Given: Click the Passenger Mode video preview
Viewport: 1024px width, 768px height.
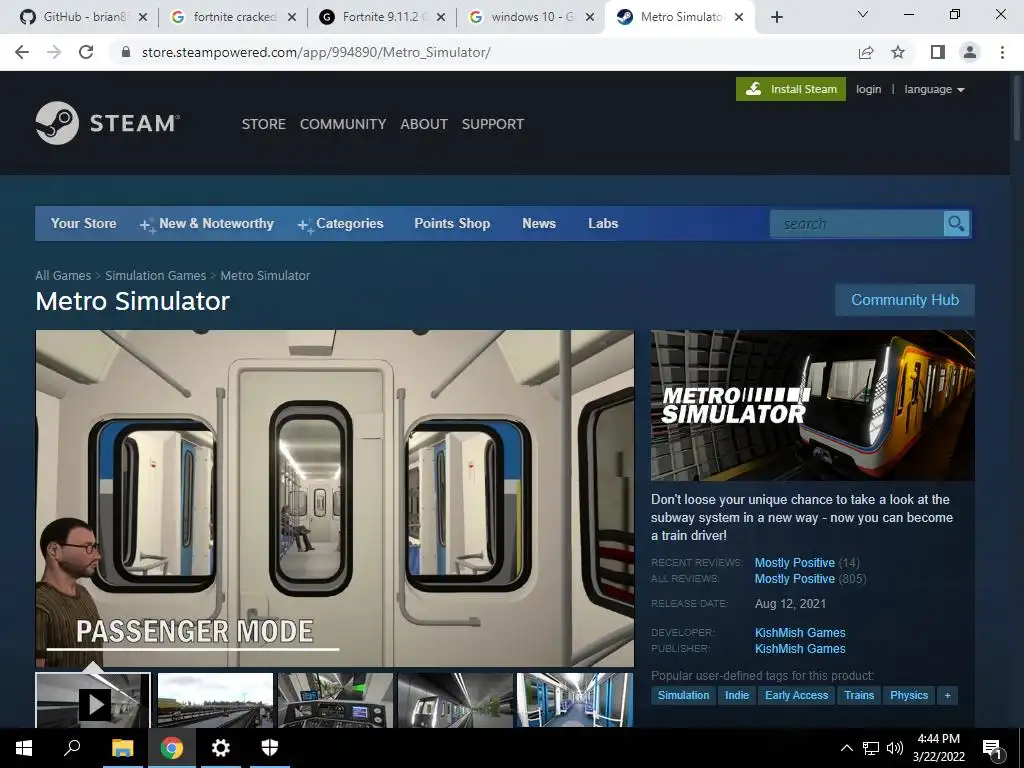Looking at the screenshot, I should [x=334, y=498].
